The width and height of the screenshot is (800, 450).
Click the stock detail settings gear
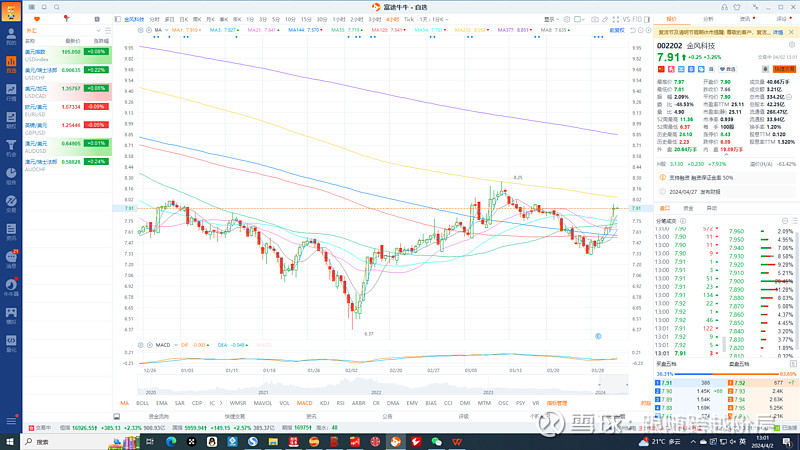[x=792, y=45]
